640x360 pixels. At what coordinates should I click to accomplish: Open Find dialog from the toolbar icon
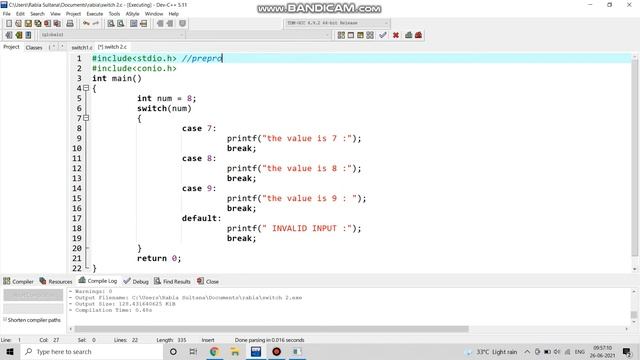pos(111,24)
